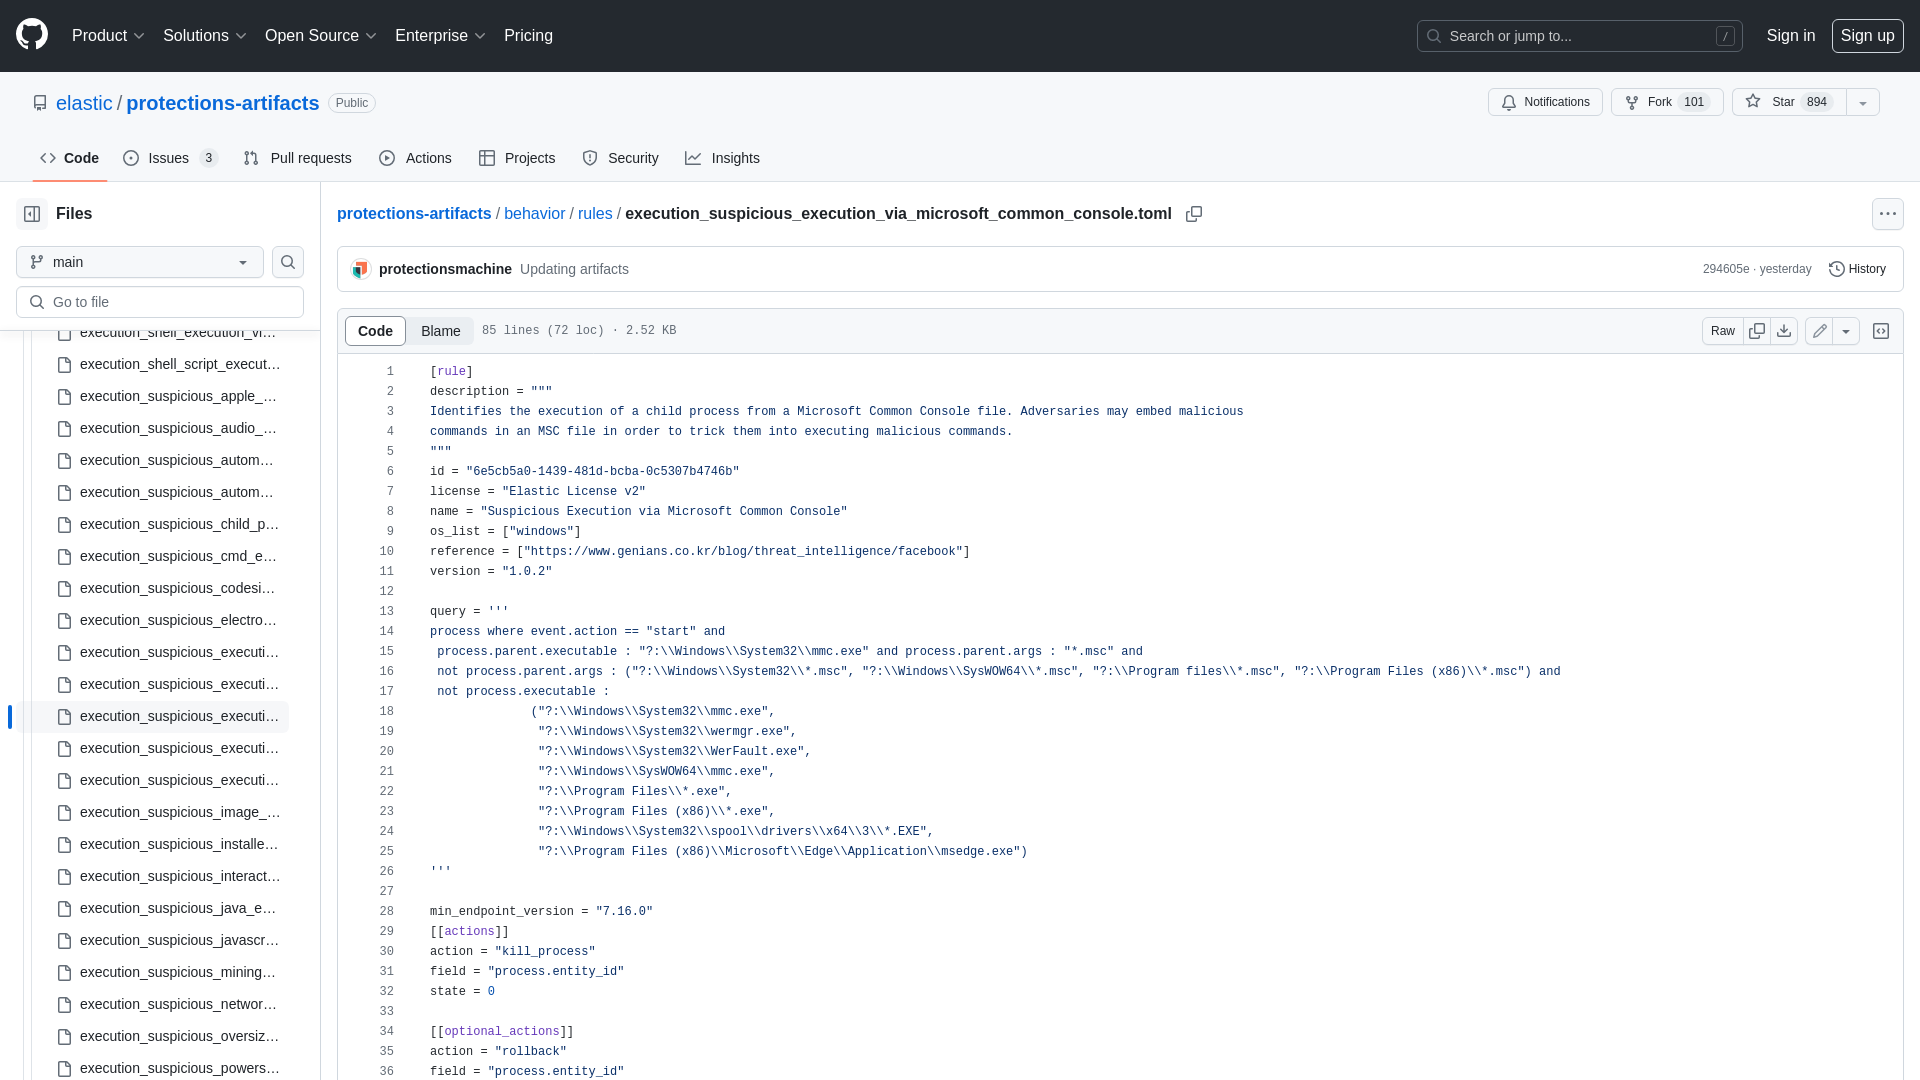Screen dimensions: 1920x1080
Task: Open the Actions tab
Action: 416,158
